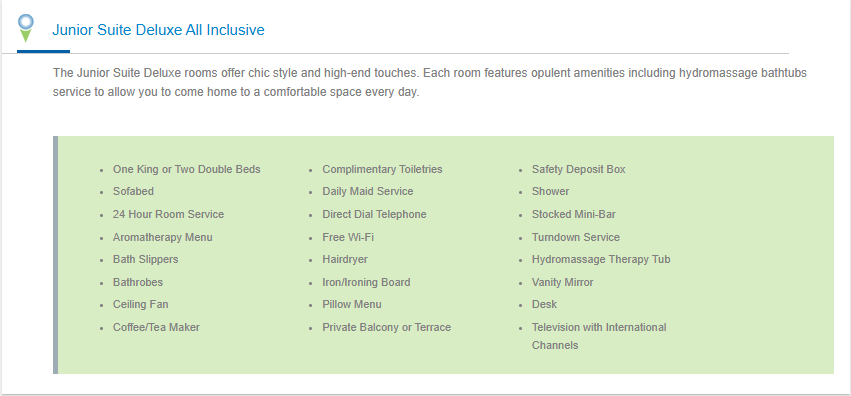This screenshot has height=396, width=851.
Task: Click the Ceiling Fan amenity
Action: pyautogui.click(x=141, y=304)
